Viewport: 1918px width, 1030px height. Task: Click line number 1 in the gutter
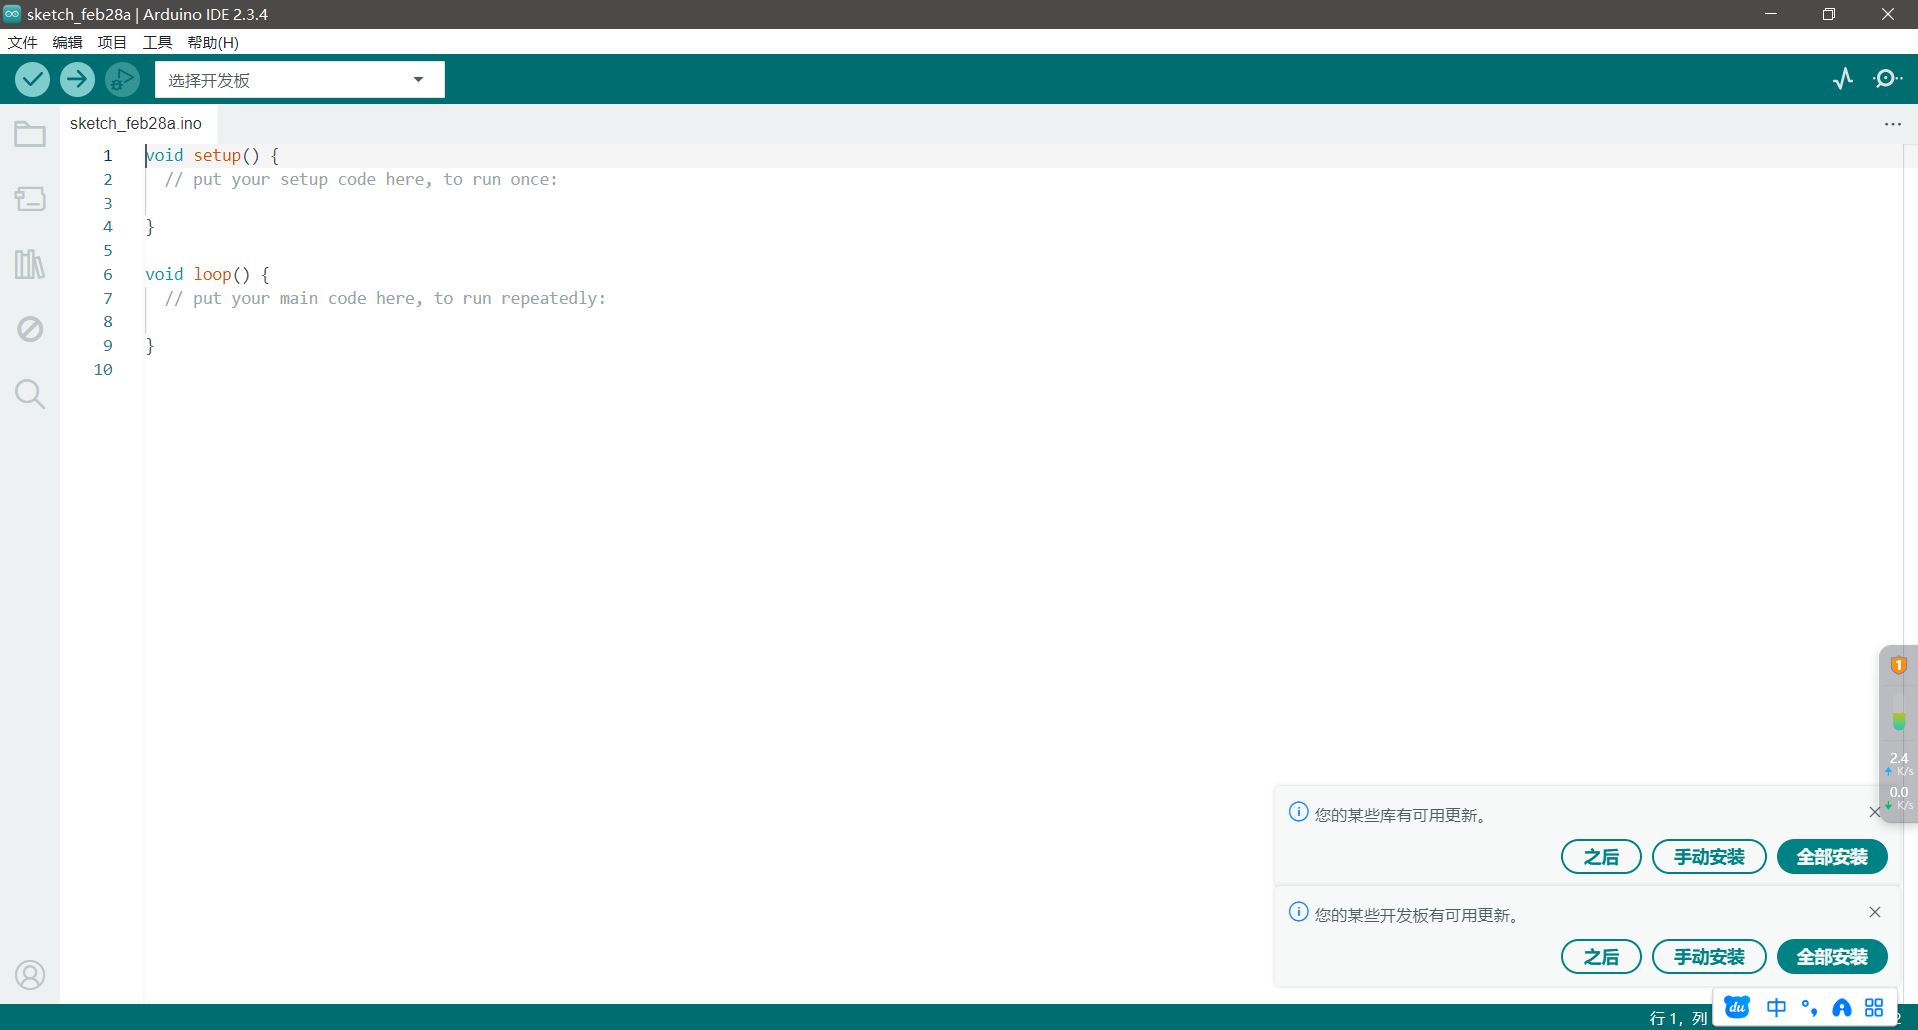tap(108, 156)
